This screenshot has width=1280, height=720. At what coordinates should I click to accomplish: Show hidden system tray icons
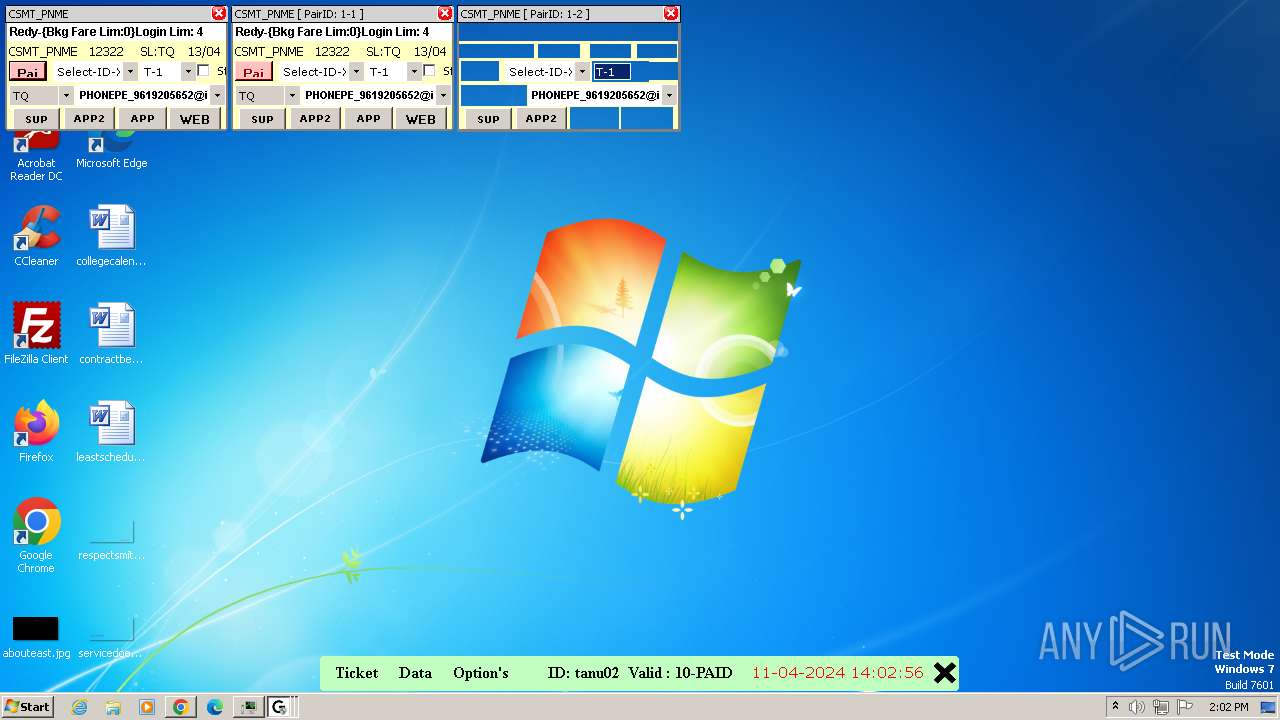click(x=1115, y=706)
